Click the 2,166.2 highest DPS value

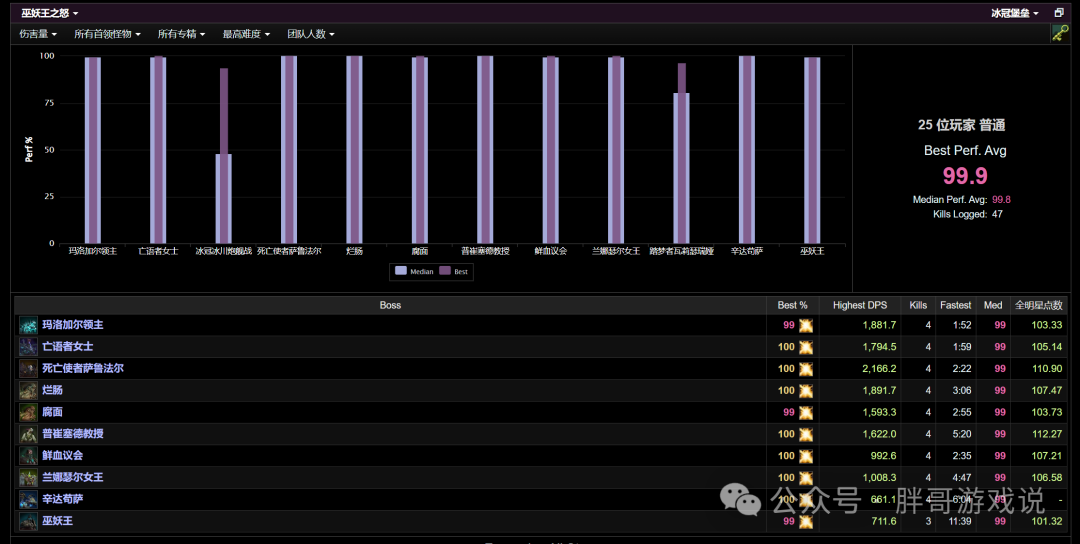pos(880,368)
